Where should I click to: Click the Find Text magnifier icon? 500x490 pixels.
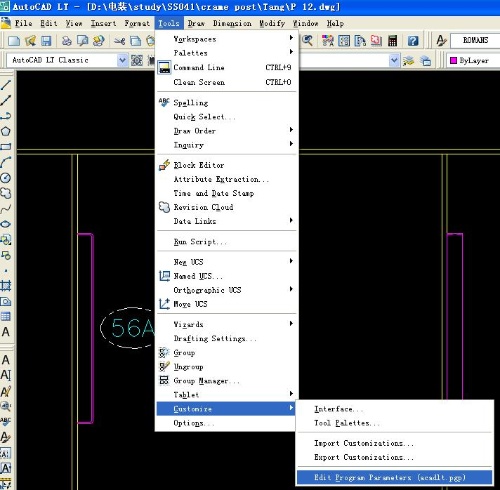point(6,406)
